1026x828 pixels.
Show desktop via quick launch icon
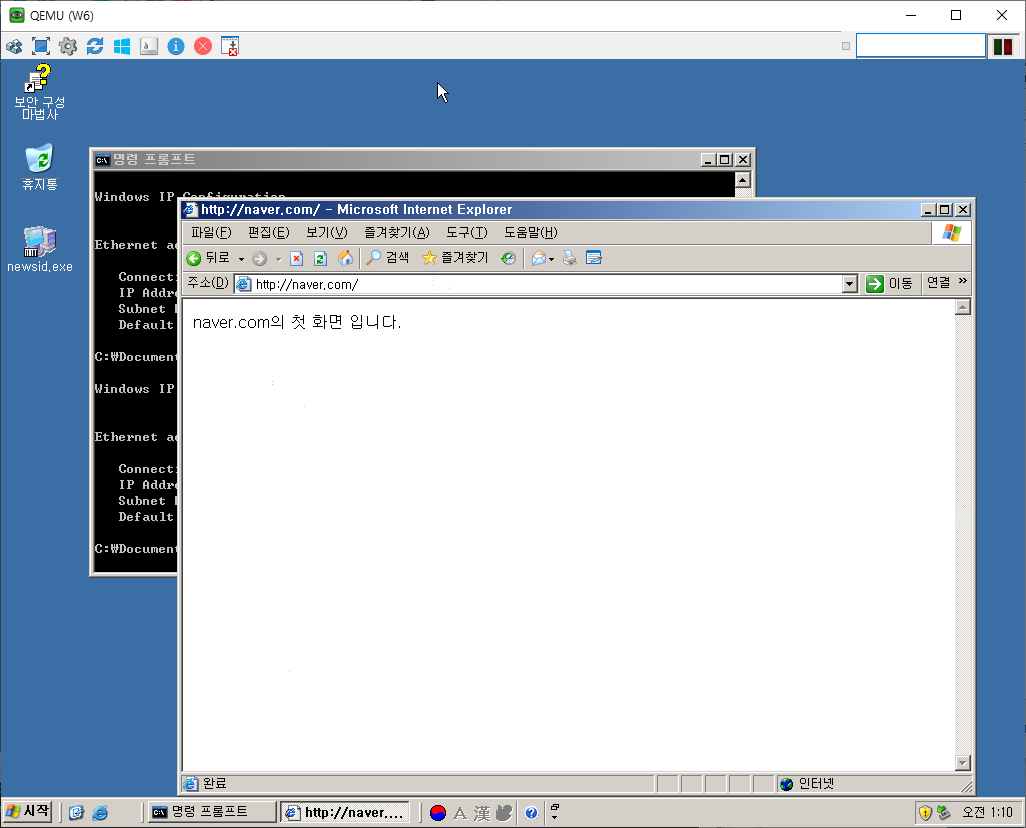pos(77,813)
